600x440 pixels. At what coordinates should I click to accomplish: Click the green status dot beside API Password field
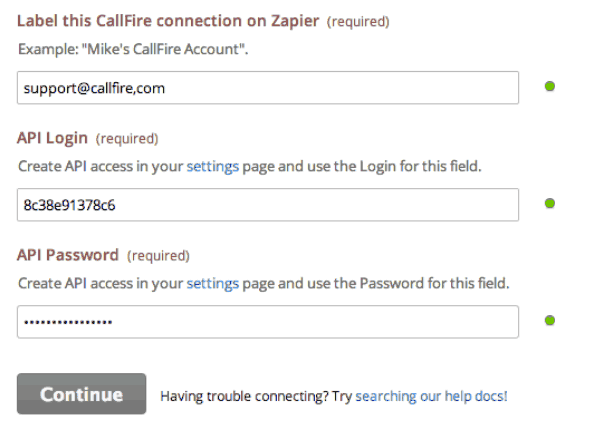point(549,320)
